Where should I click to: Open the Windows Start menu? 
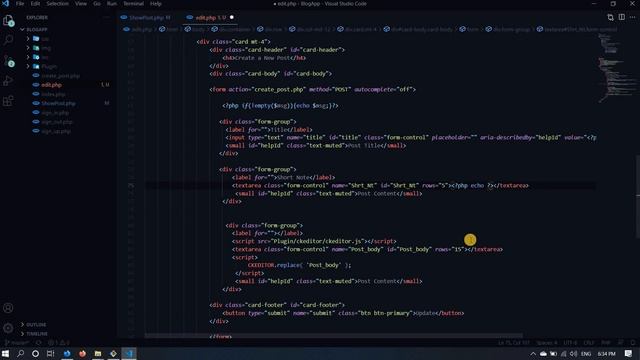point(5,353)
